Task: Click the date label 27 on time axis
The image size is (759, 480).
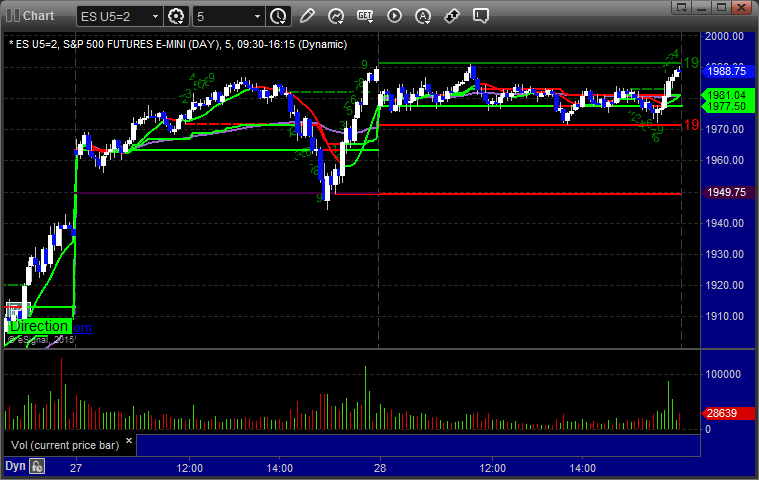Action: click(76, 468)
